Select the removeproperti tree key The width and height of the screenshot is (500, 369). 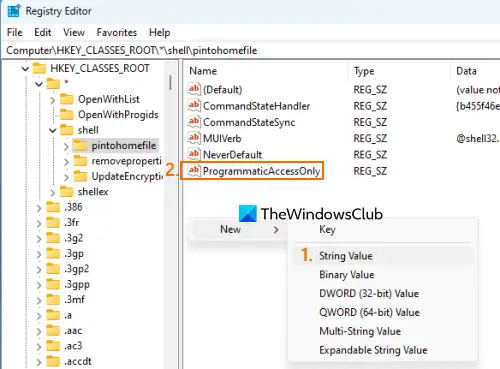point(126,161)
